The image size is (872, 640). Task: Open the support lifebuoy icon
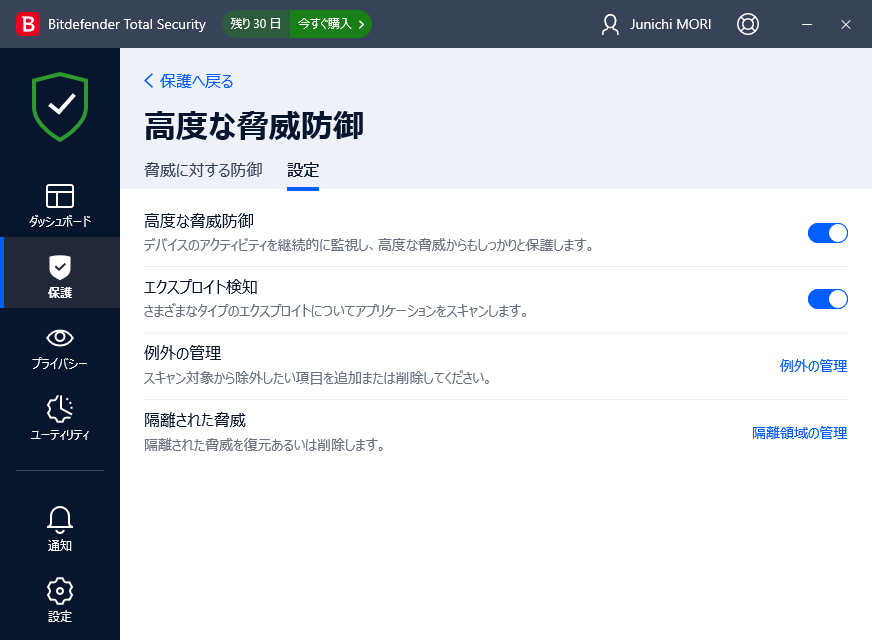747,24
